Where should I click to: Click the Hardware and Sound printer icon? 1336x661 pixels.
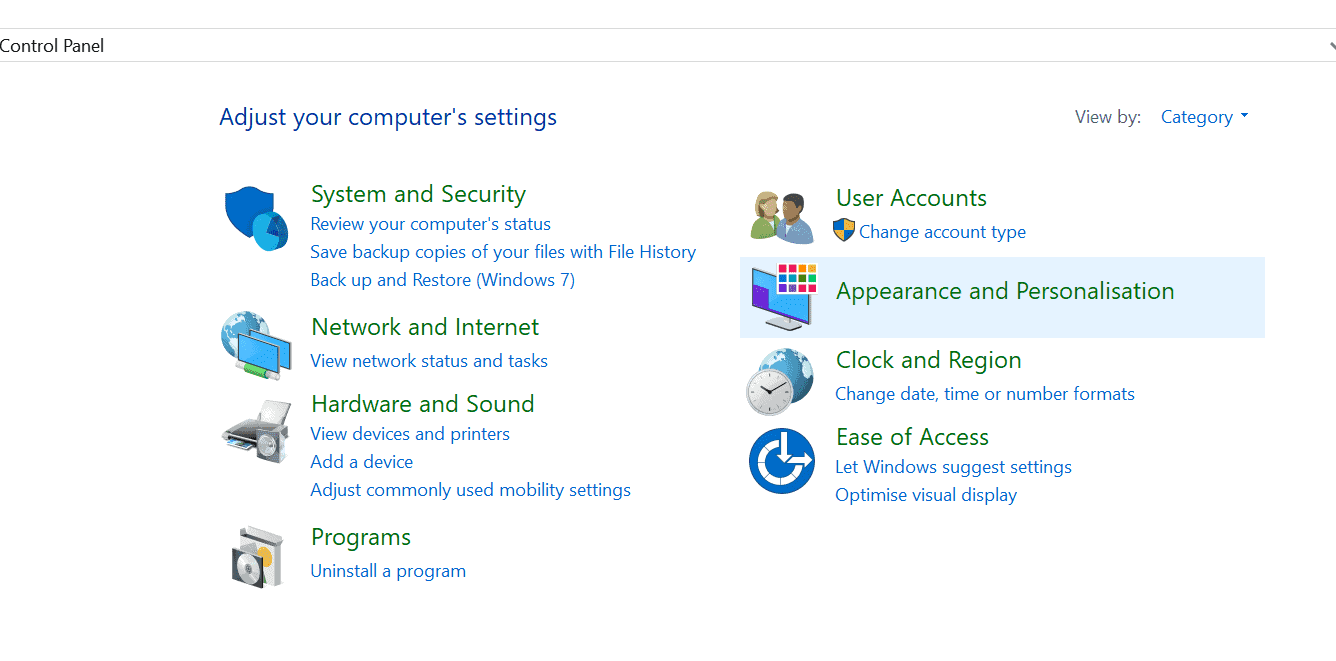click(256, 430)
